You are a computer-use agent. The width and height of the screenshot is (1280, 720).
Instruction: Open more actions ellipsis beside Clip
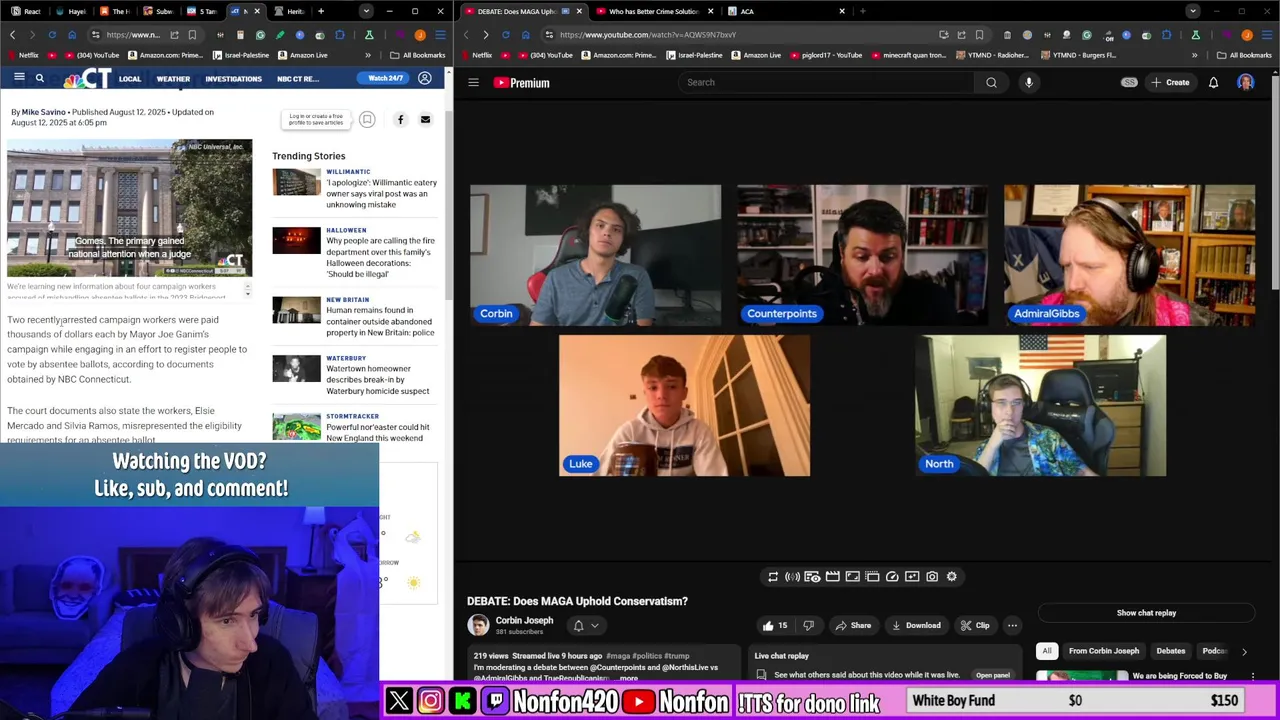1012,626
